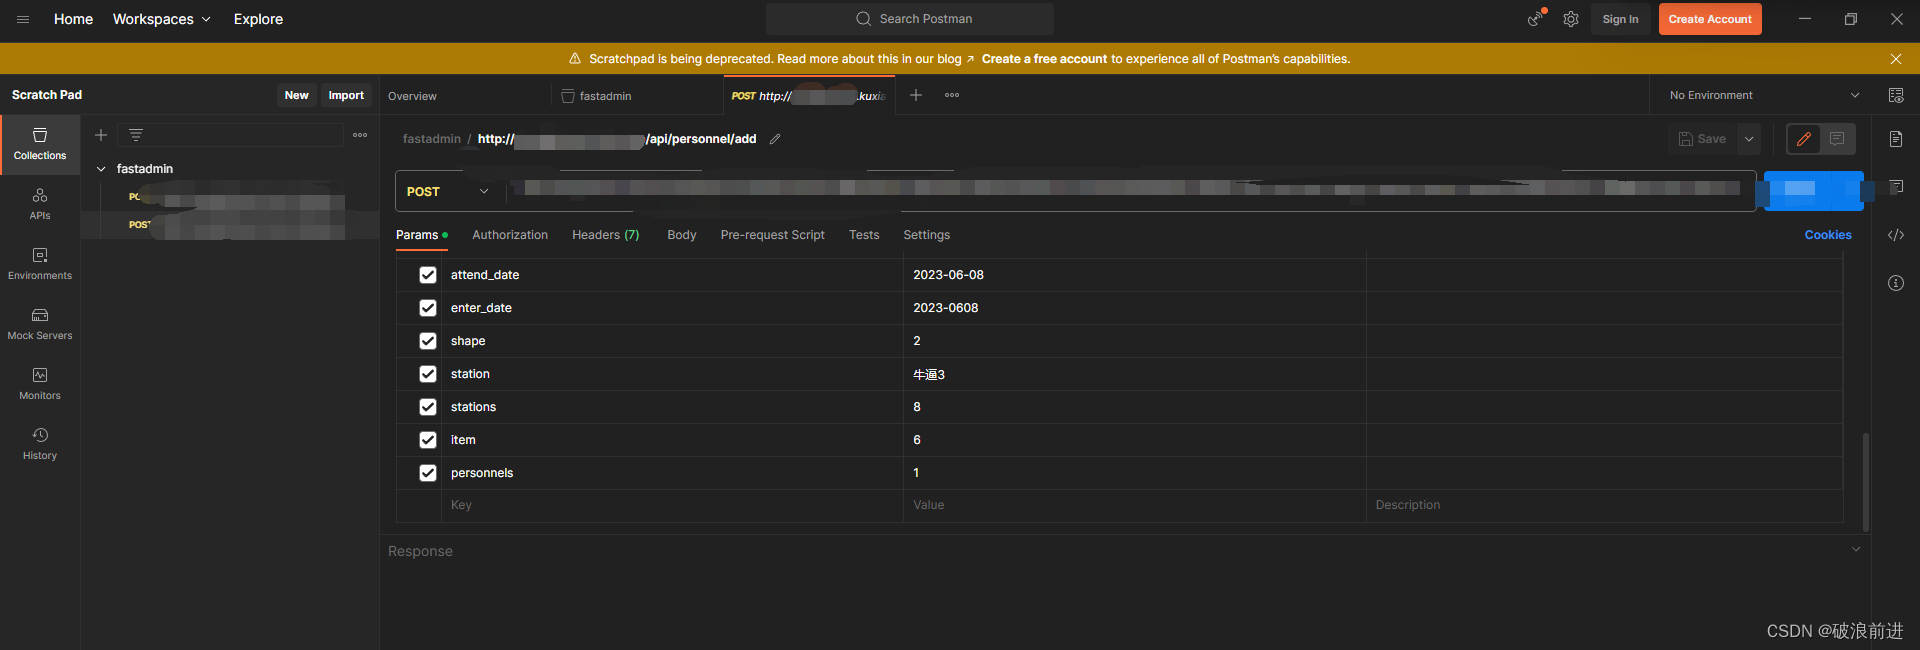
Task: Switch to the Settings tab
Action: 927,235
